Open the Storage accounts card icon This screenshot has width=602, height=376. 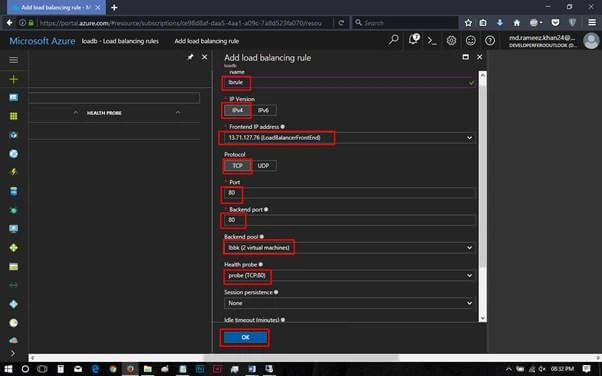[13, 267]
